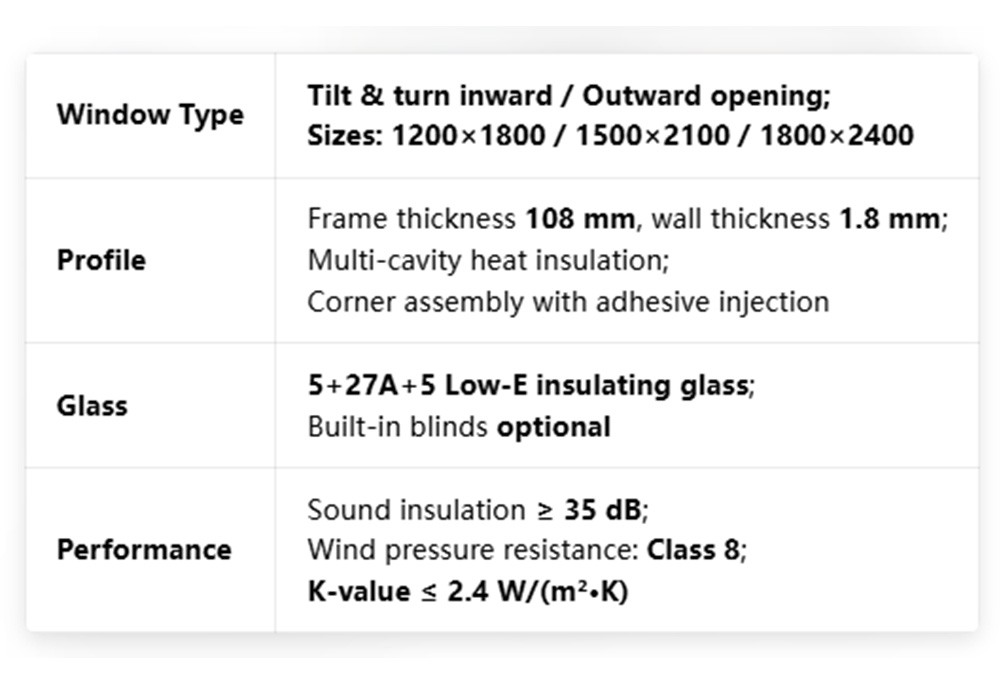The height and width of the screenshot is (684, 1000).
Task: Click the "Multi-cavity heat insulation" line
Action: 487,261
